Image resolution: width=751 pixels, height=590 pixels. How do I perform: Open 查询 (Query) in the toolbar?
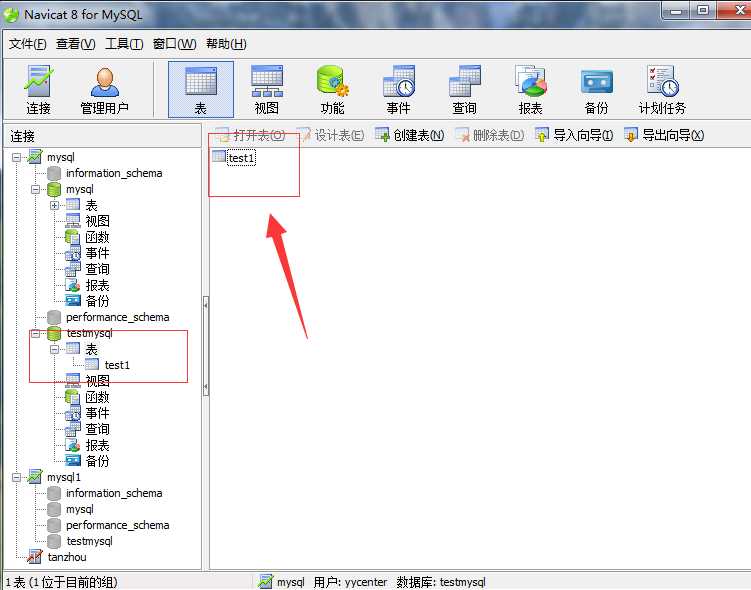(465, 90)
